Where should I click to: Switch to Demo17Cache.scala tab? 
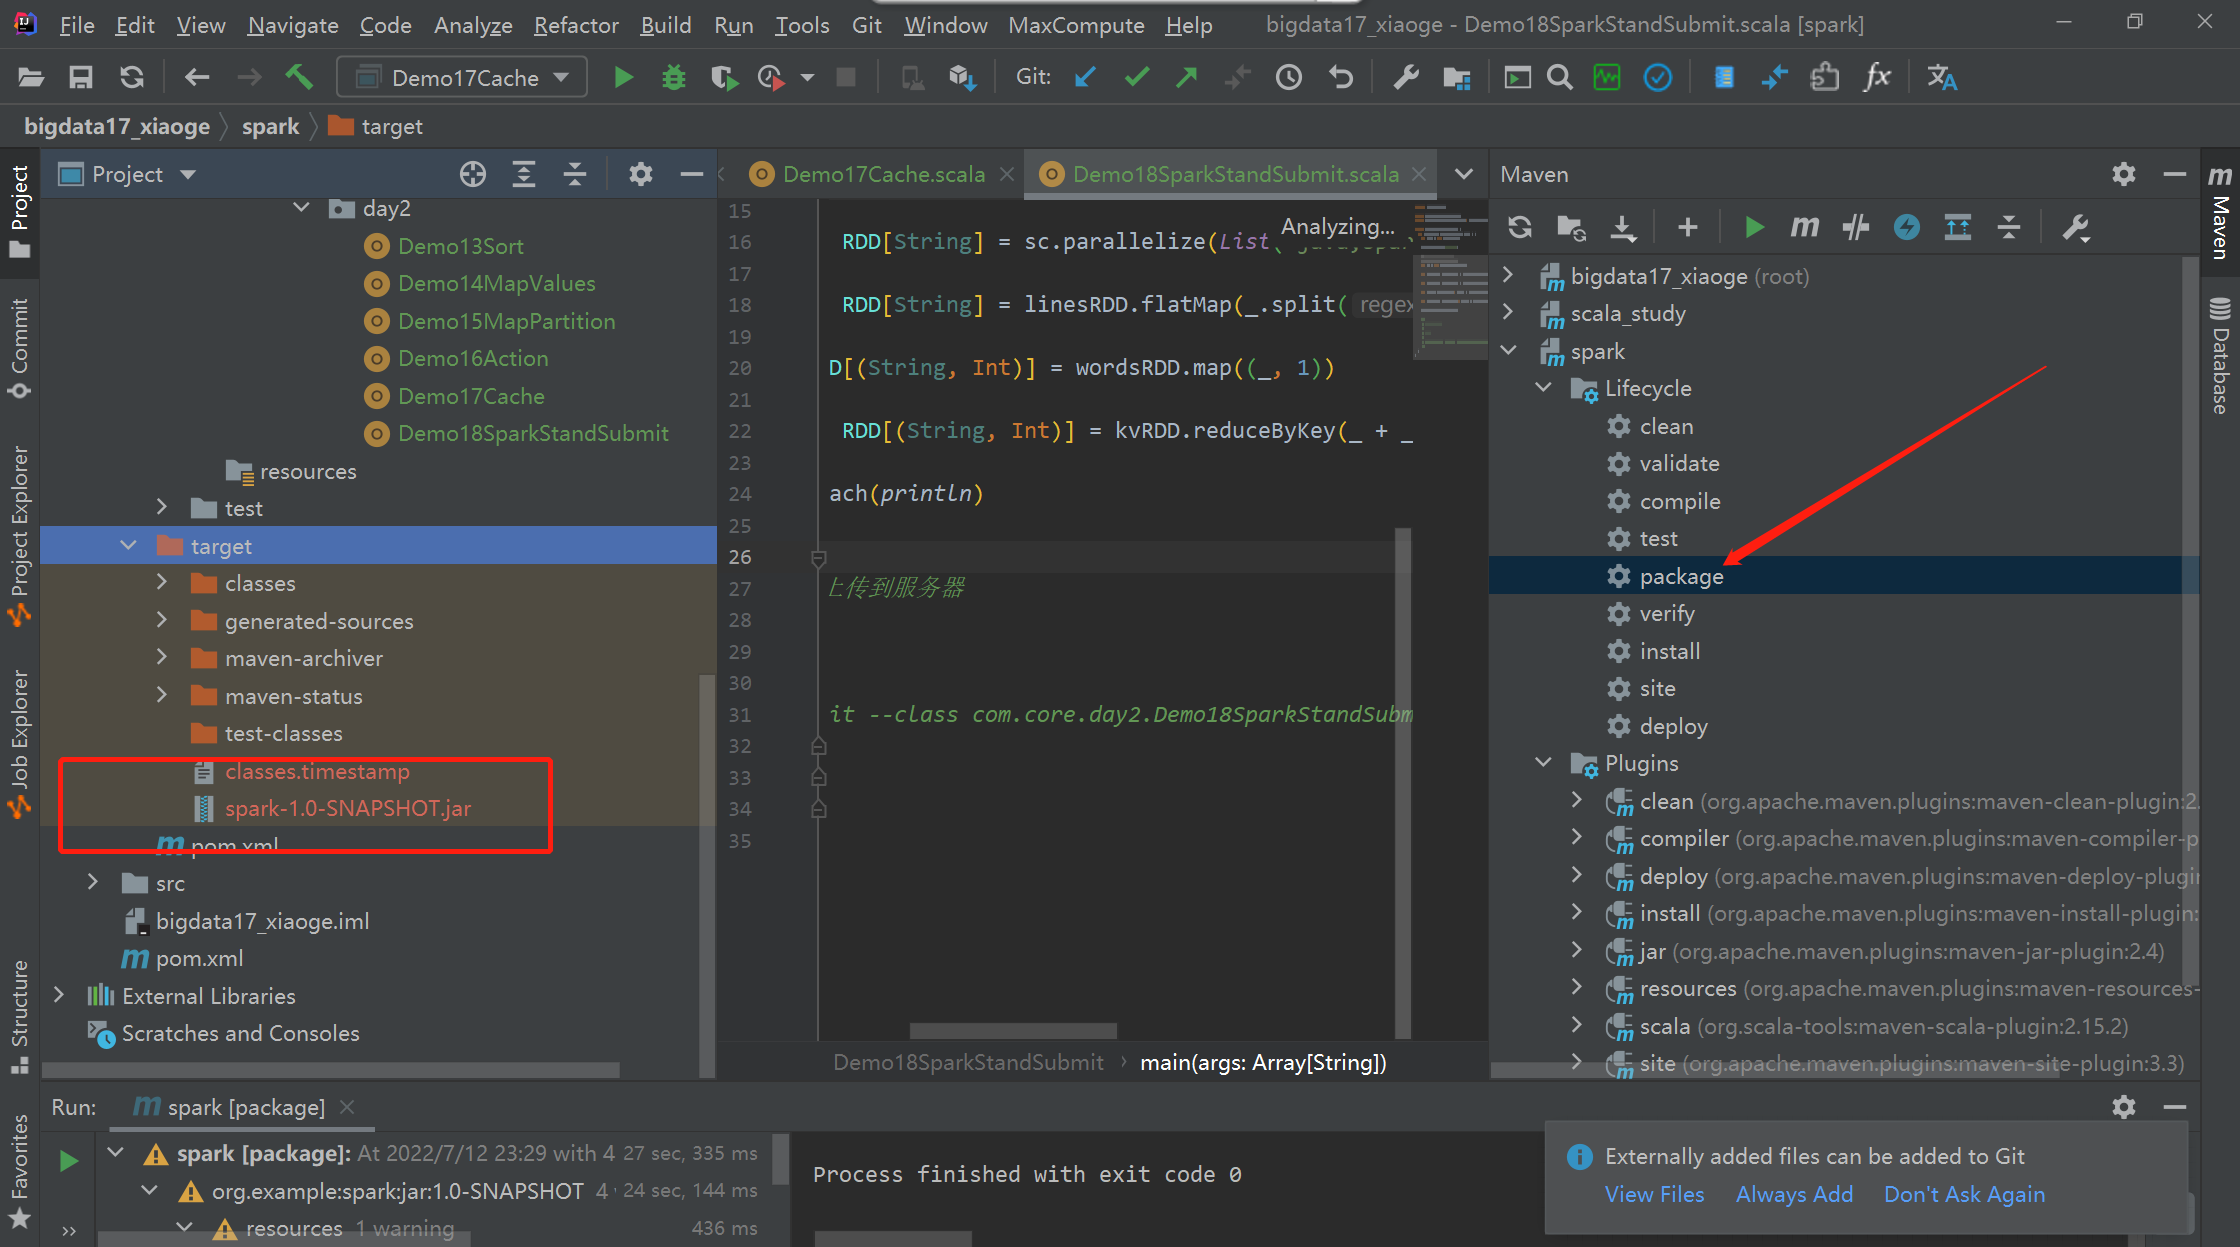pos(882,174)
